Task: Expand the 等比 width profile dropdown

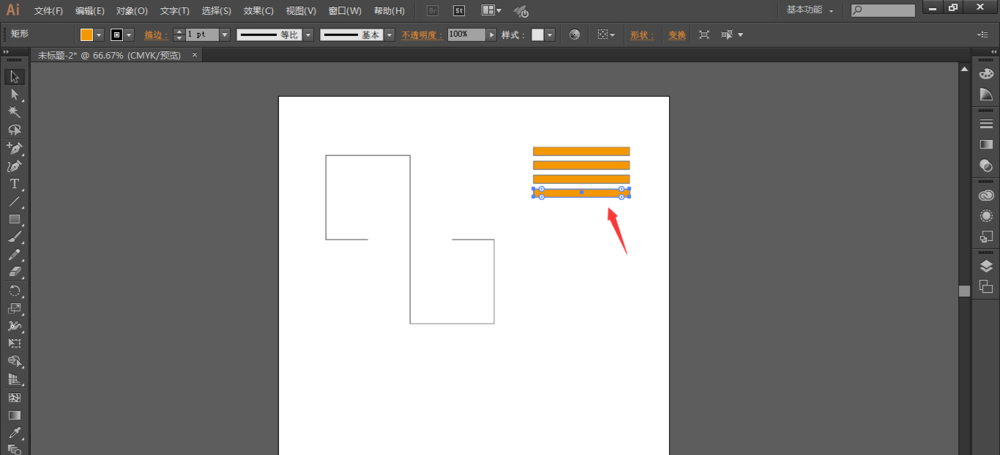Action: coord(308,34)
